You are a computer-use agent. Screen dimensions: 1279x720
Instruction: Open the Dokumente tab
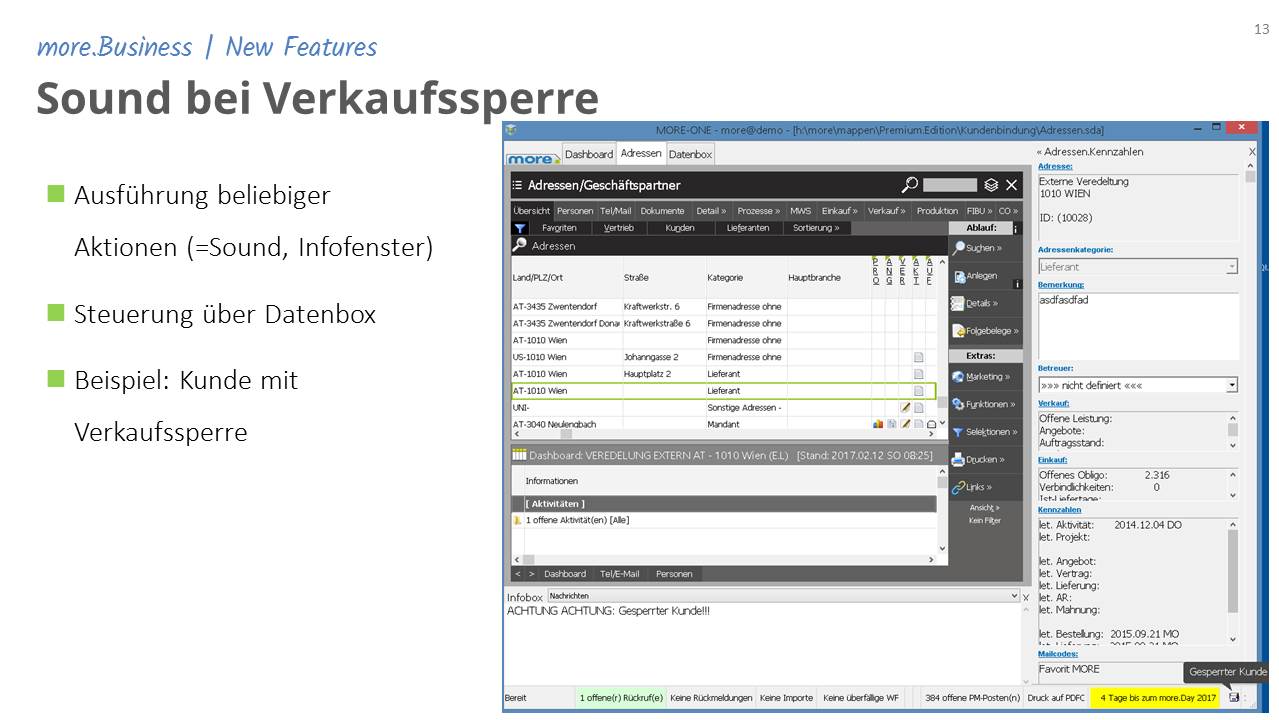(x=663, y=211)
